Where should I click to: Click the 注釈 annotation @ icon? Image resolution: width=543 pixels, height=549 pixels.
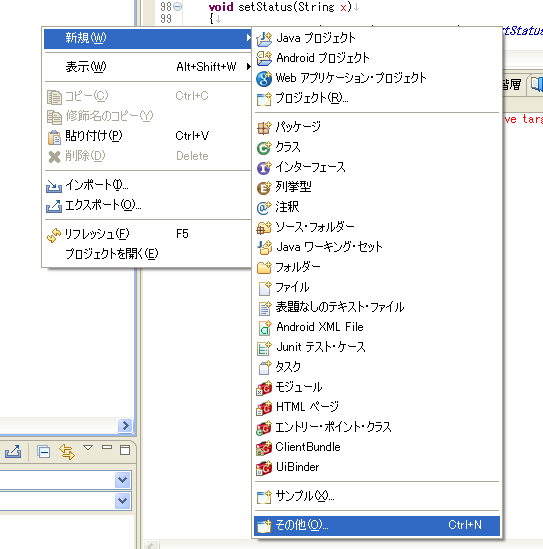(x=264, y=208)
